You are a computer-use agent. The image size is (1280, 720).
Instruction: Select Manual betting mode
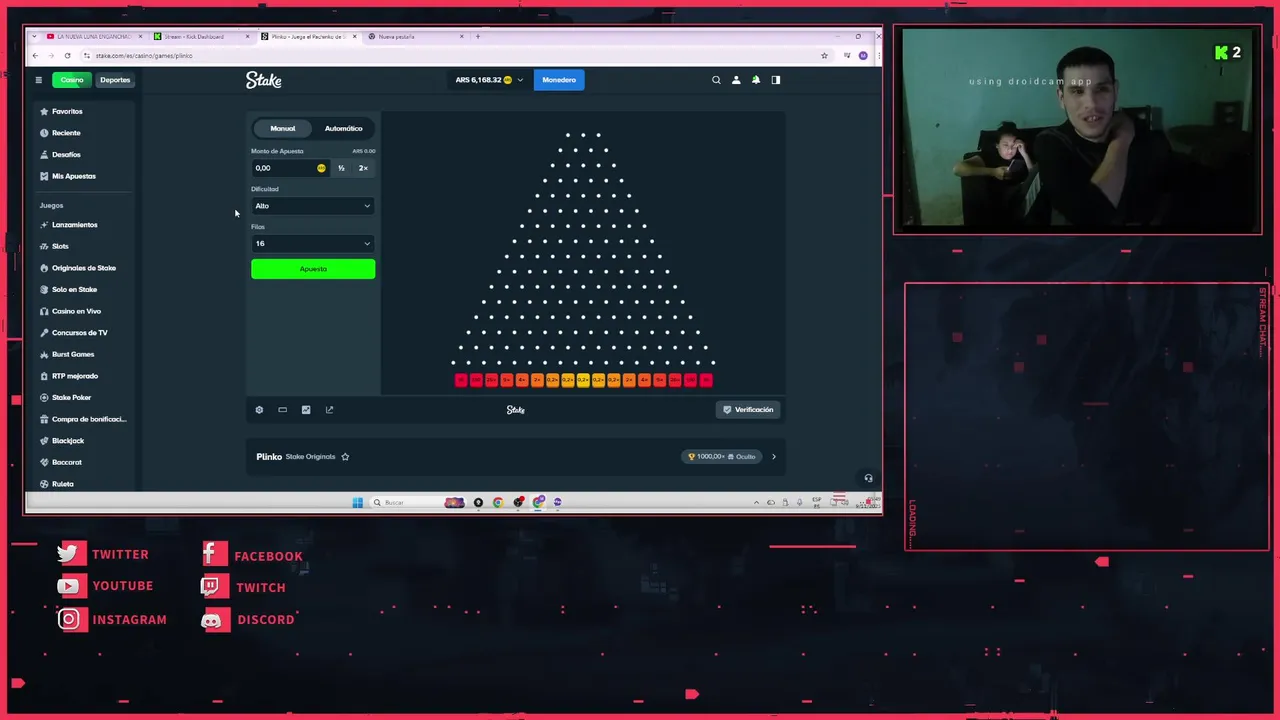click(x=282, y=128)
